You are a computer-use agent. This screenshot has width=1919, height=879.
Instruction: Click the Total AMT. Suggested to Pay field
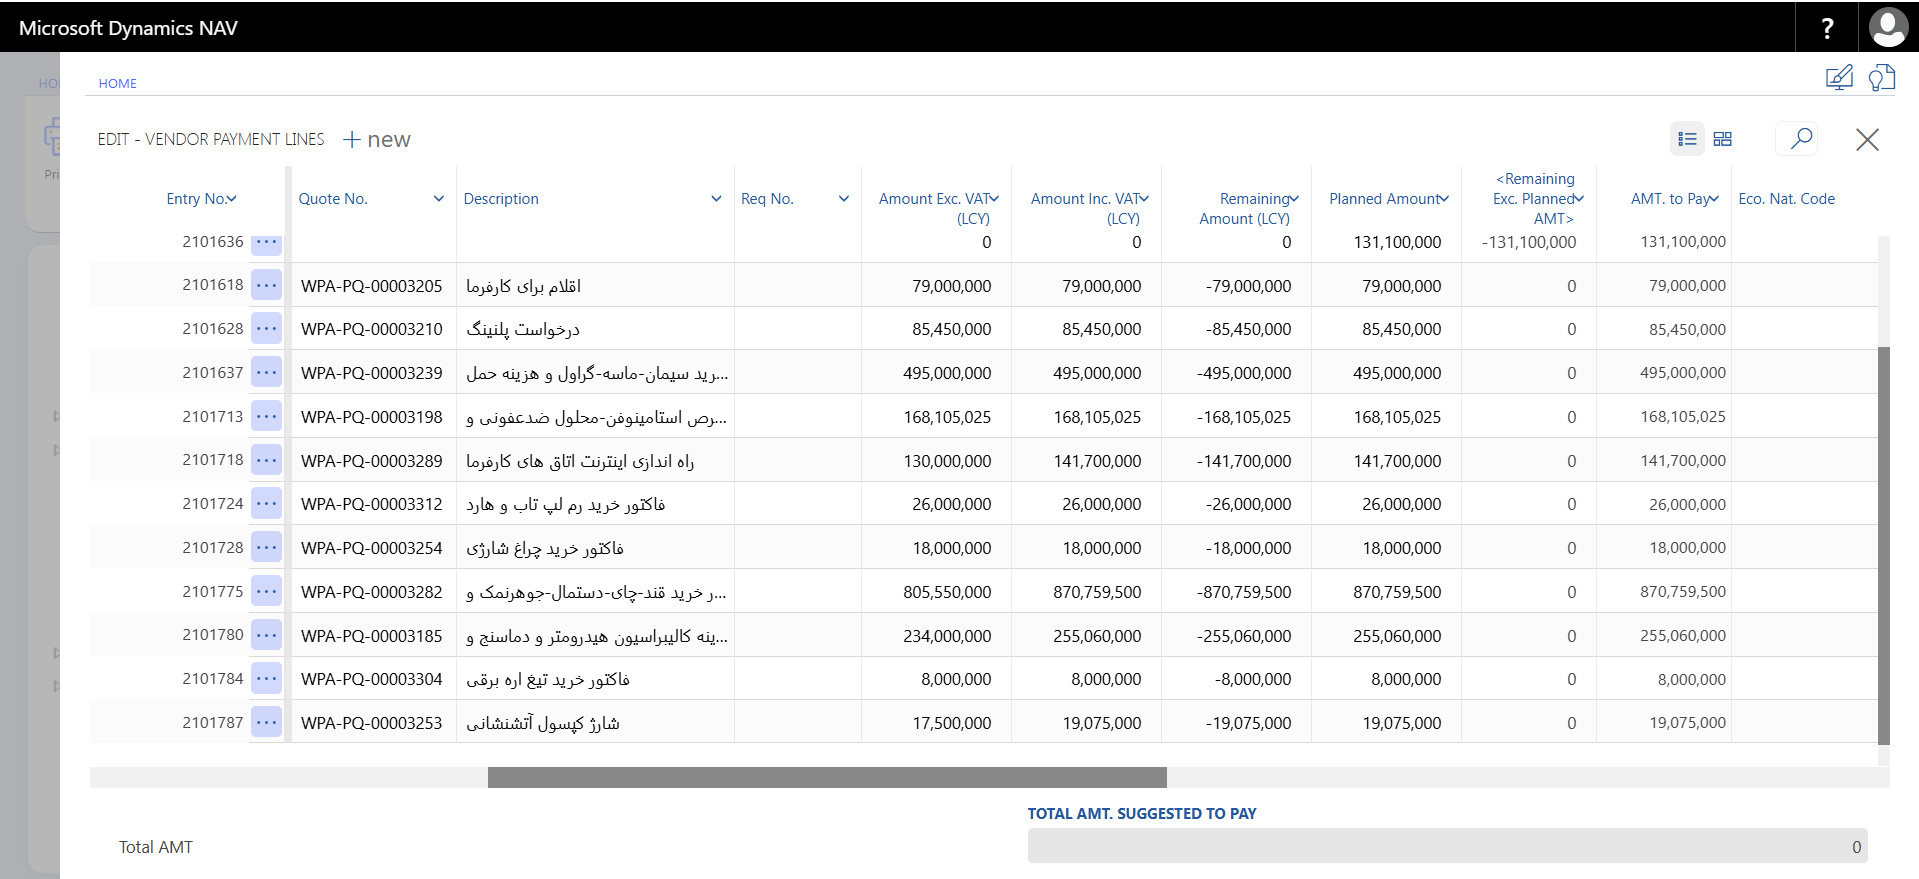pyautogui.click(x=1447, y=846)
